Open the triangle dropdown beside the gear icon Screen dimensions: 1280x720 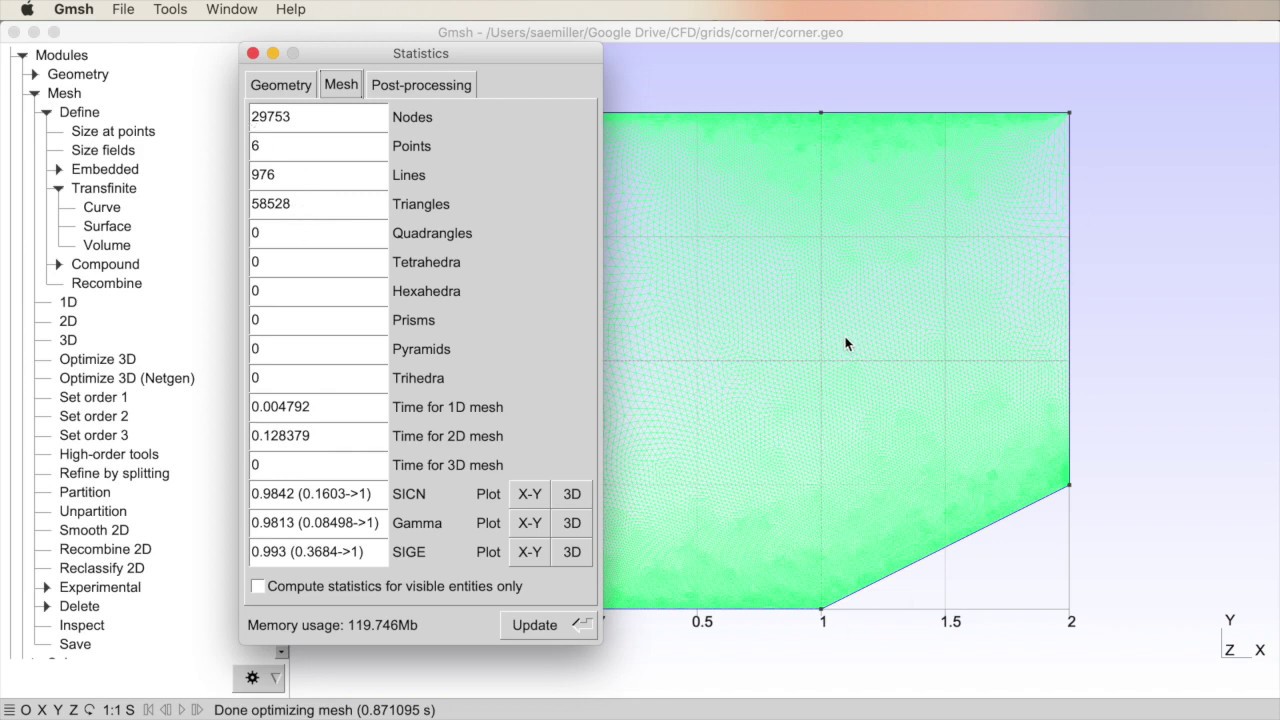(275, 678)
